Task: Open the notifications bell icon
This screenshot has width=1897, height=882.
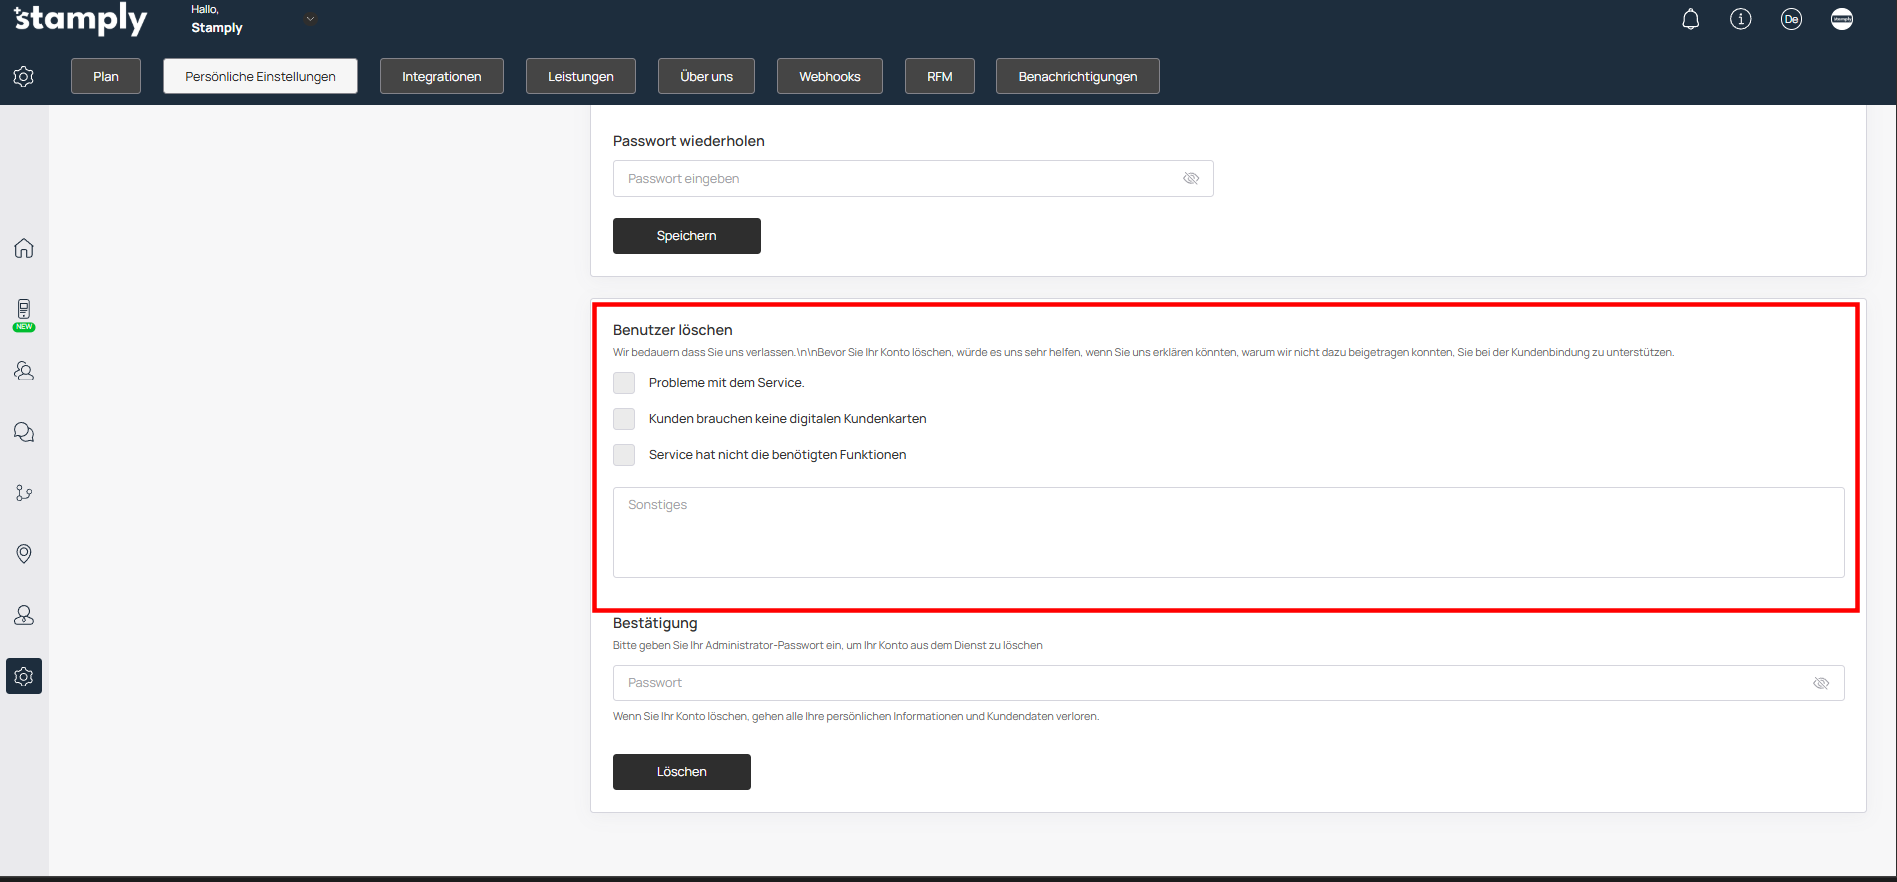Action: click(1690, 20)
